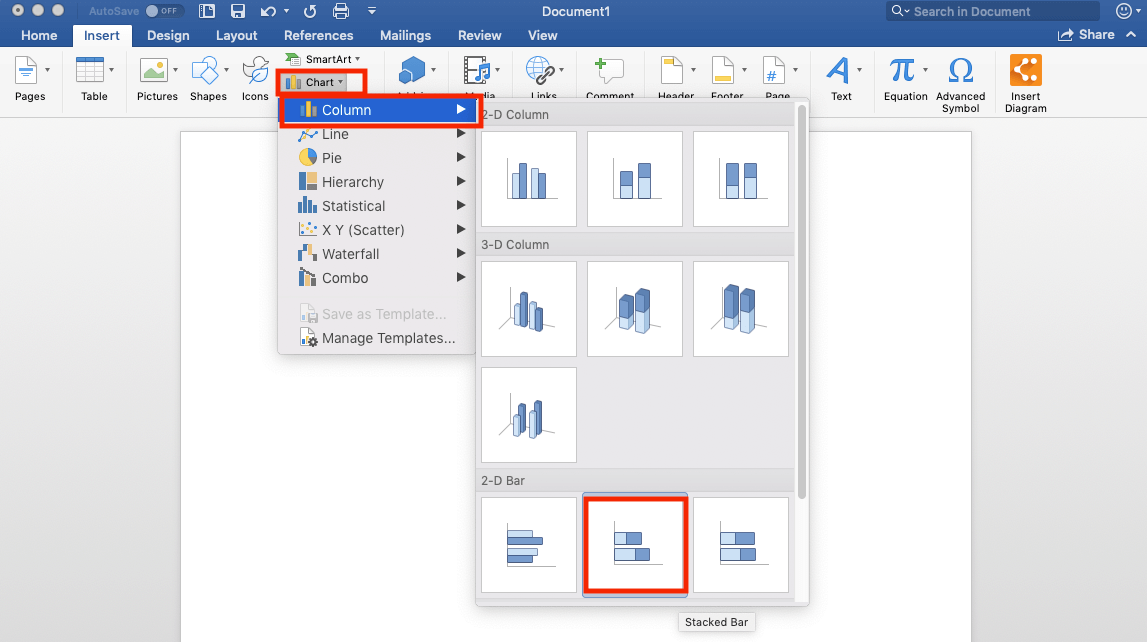Click the Header icon
Viewport: 1147px width, 642px height.
[x=672, y=71]
